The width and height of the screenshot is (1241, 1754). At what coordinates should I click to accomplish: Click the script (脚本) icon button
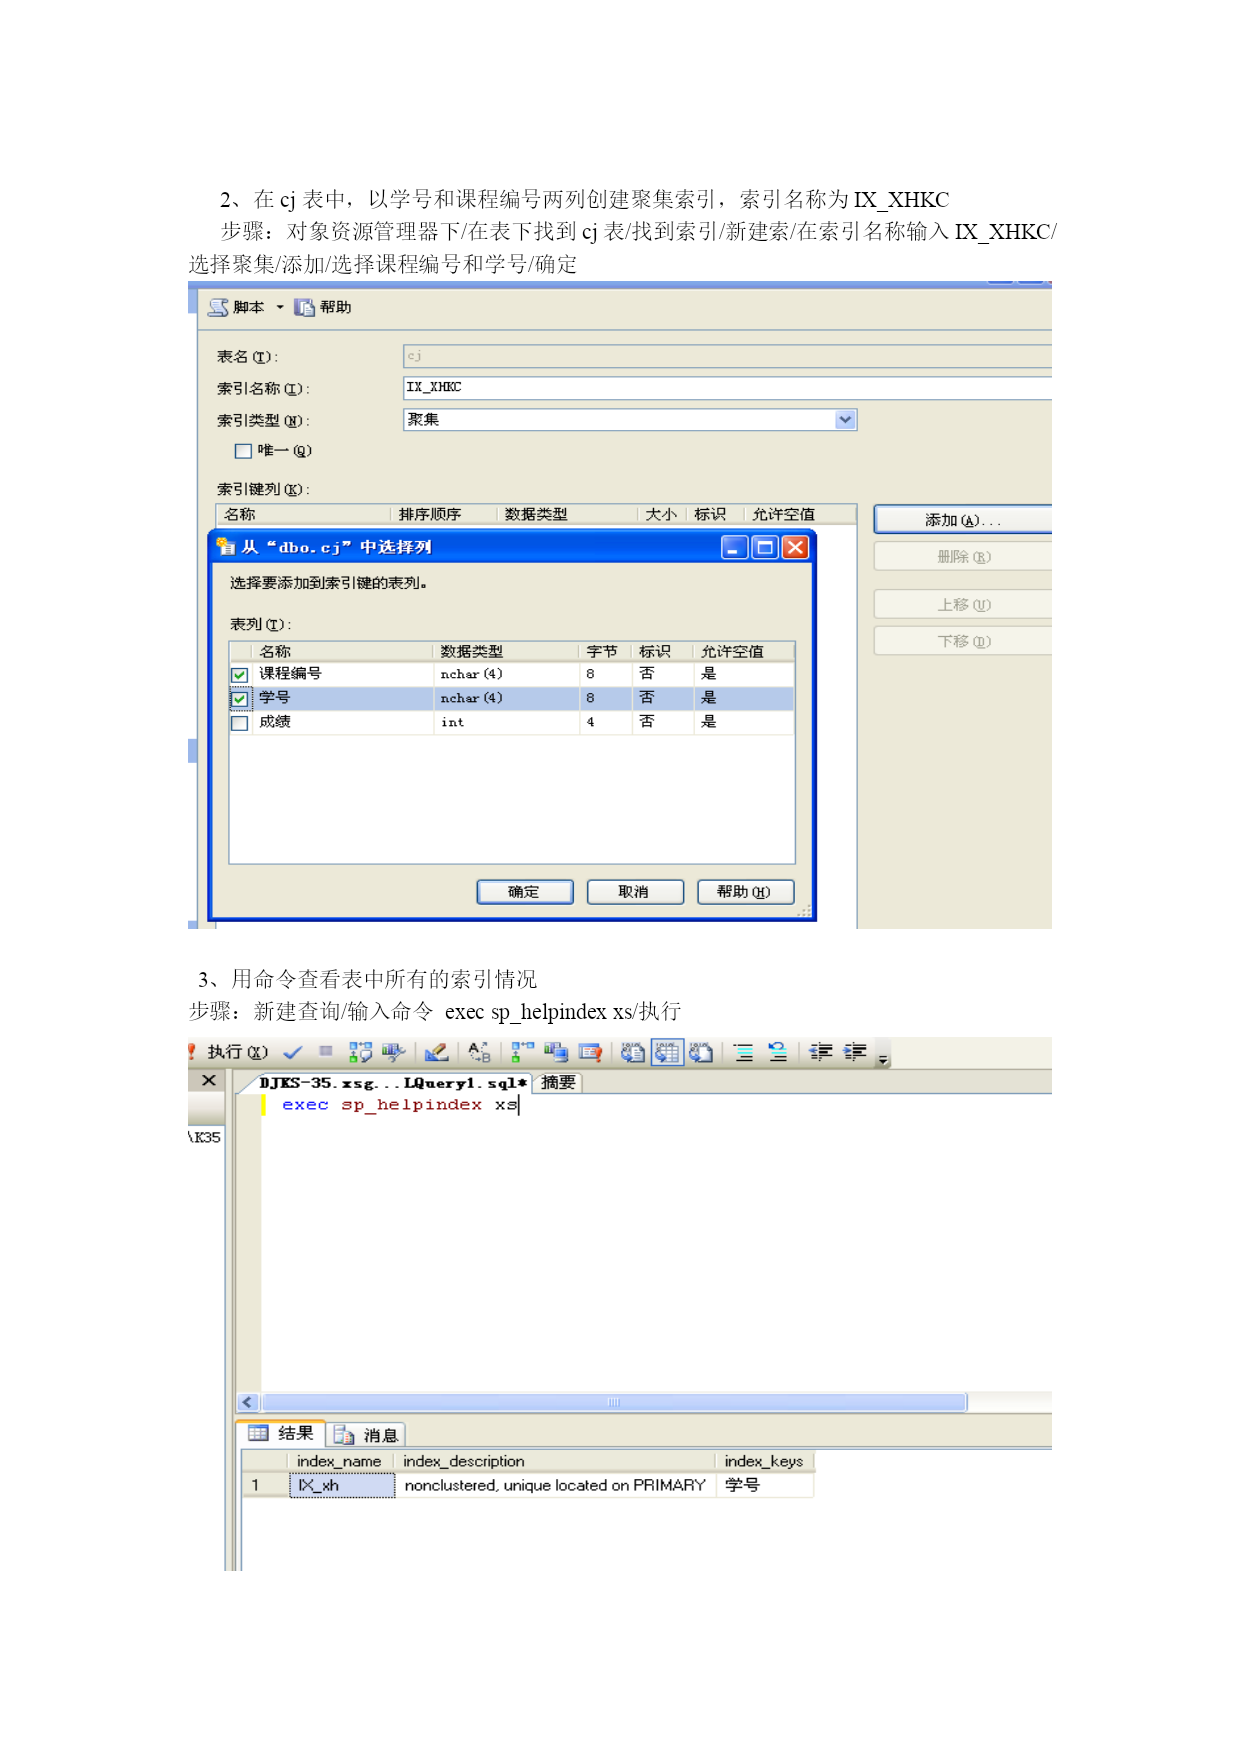(x=236, y=307)
